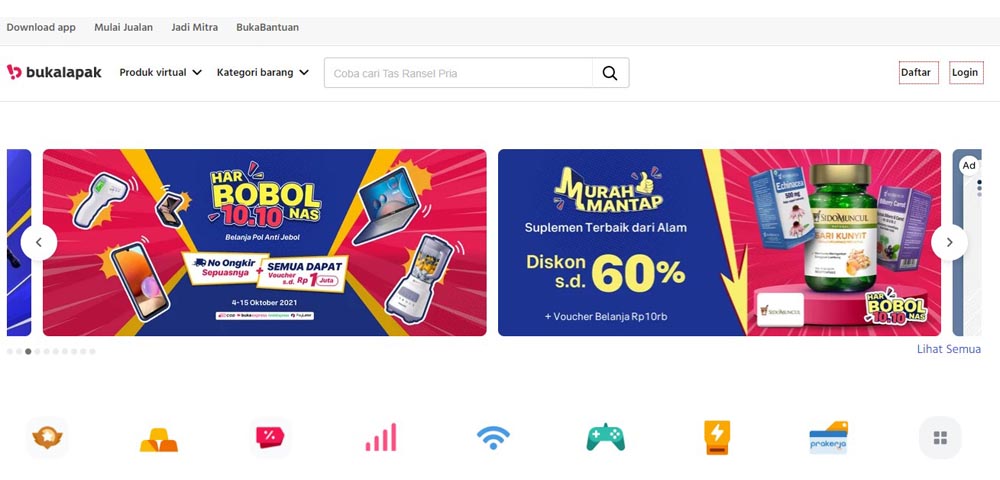Open the Download app menu item

pos(41,27)
